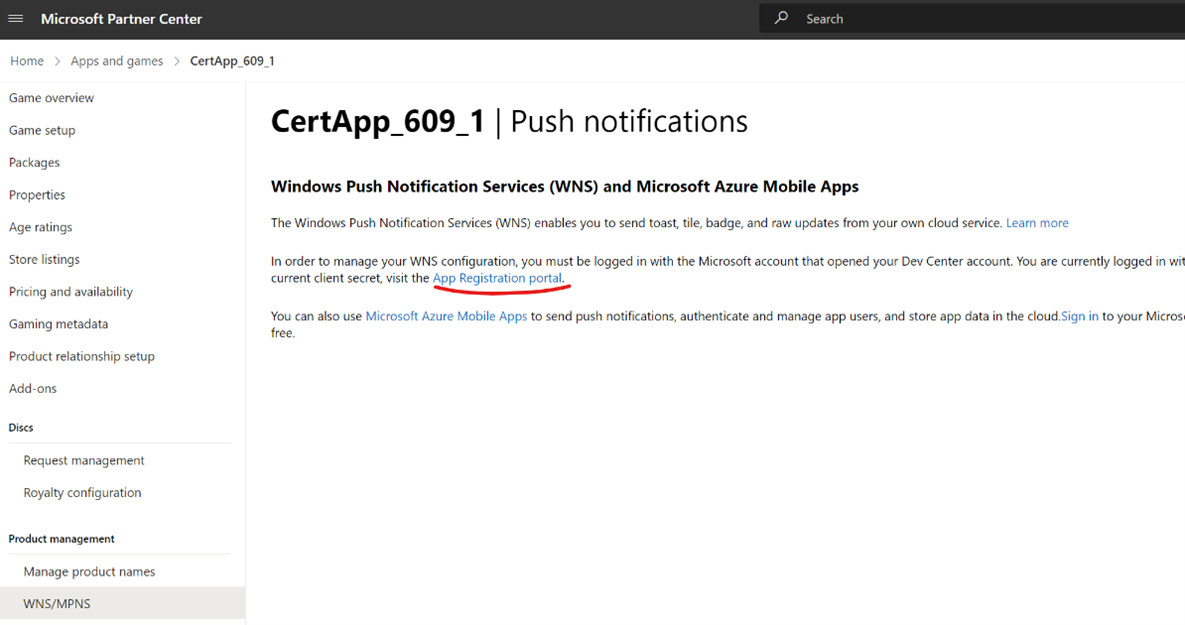
Task: Click the search magnifier icon
Action: pos(781,18)
